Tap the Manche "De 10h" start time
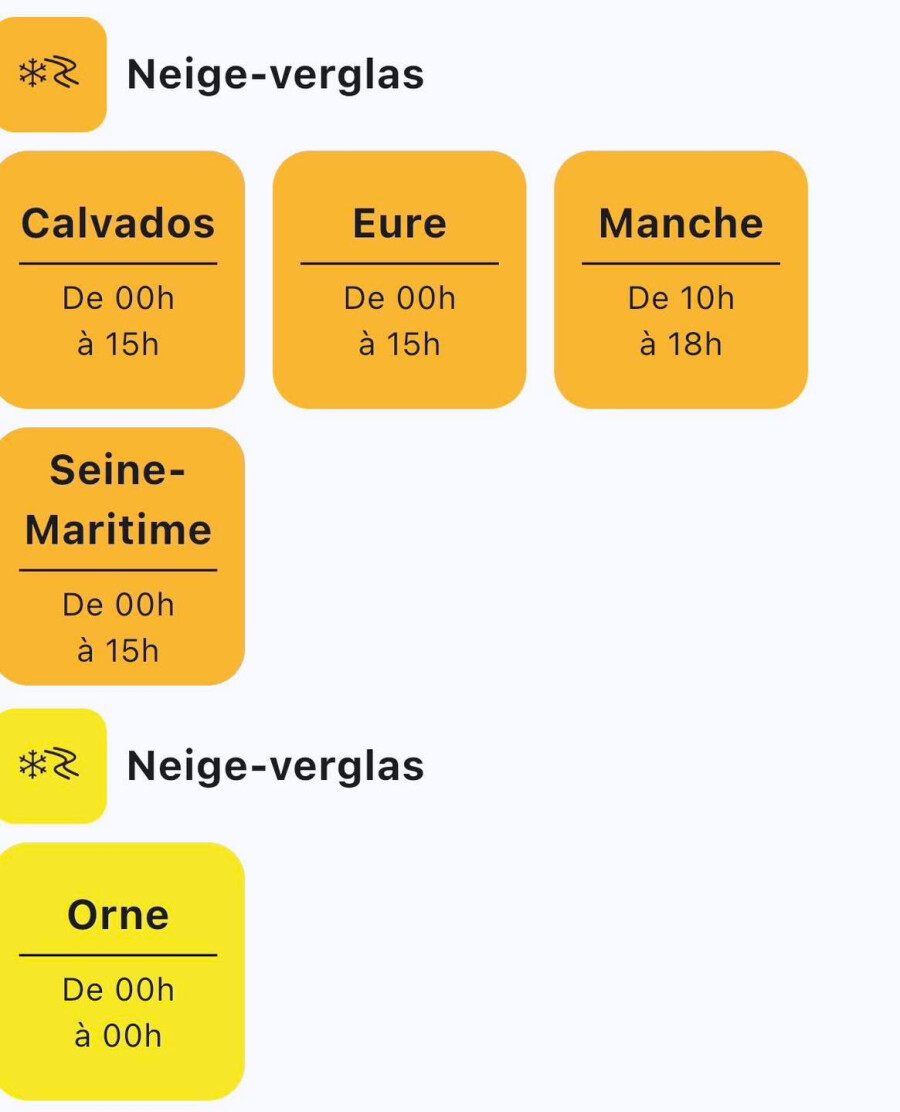This screenshot has height=1112, width=900. (x=681, y=298)
